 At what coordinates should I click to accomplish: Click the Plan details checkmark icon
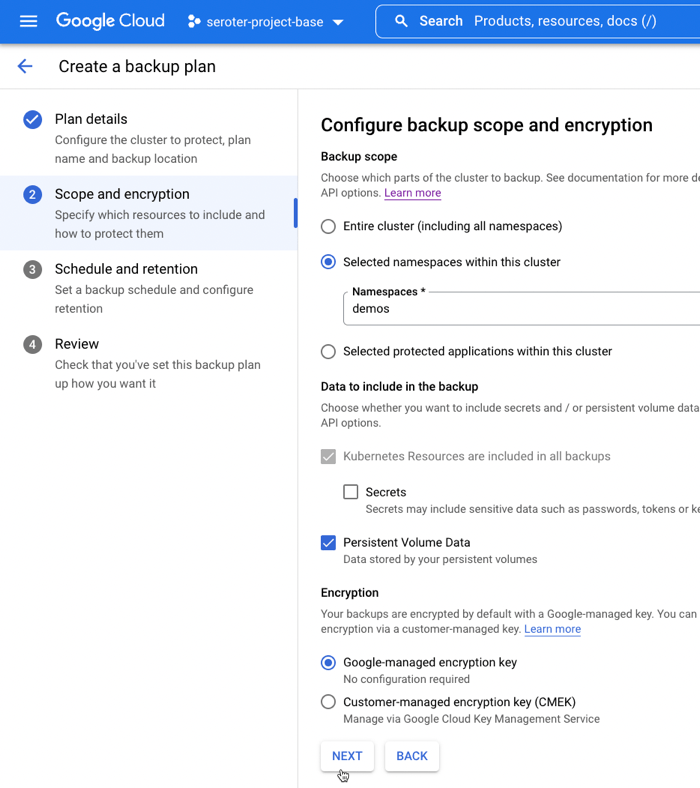pyautogui.click(x=33, y=119)
